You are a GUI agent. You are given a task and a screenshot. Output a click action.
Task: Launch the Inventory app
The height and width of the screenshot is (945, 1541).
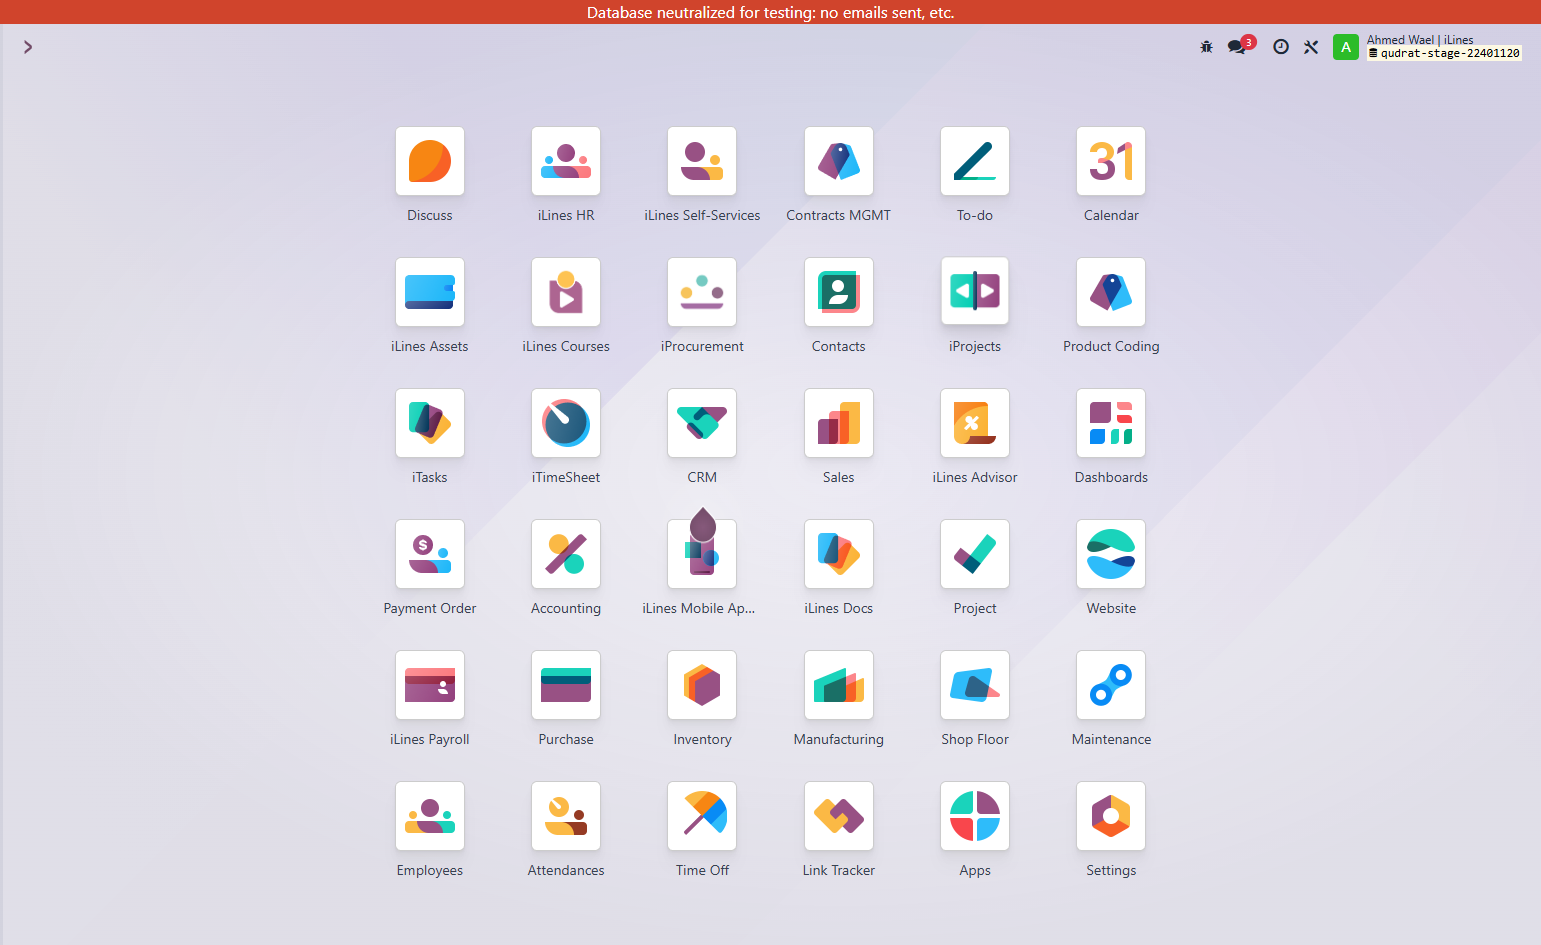(702, 685)
